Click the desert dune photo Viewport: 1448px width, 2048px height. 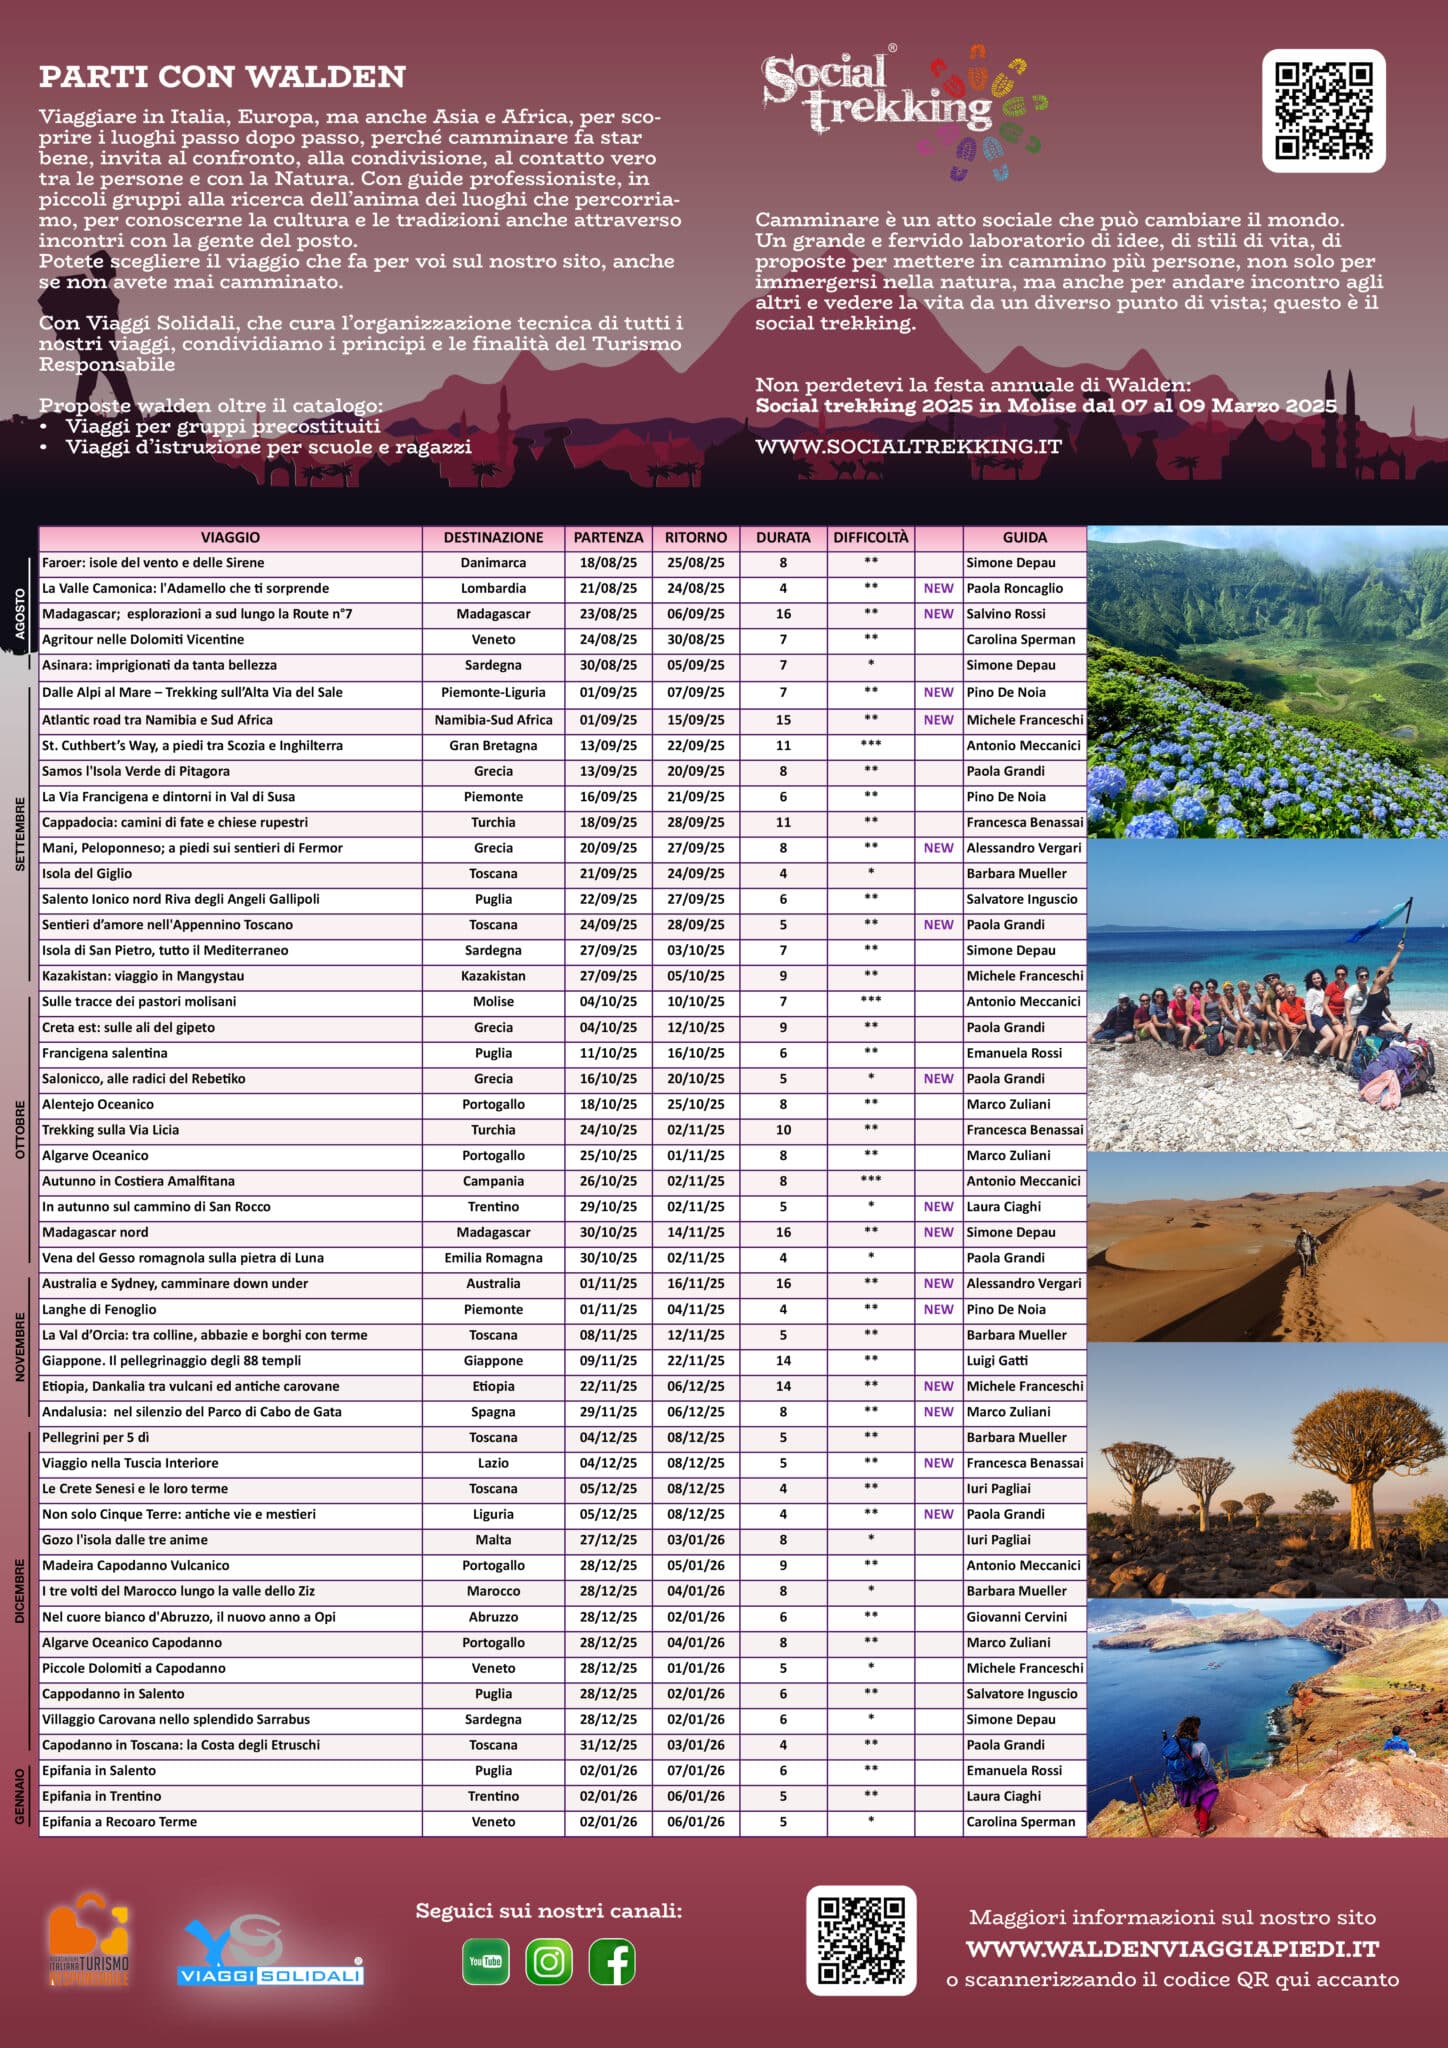[x=1267, y=1247]
